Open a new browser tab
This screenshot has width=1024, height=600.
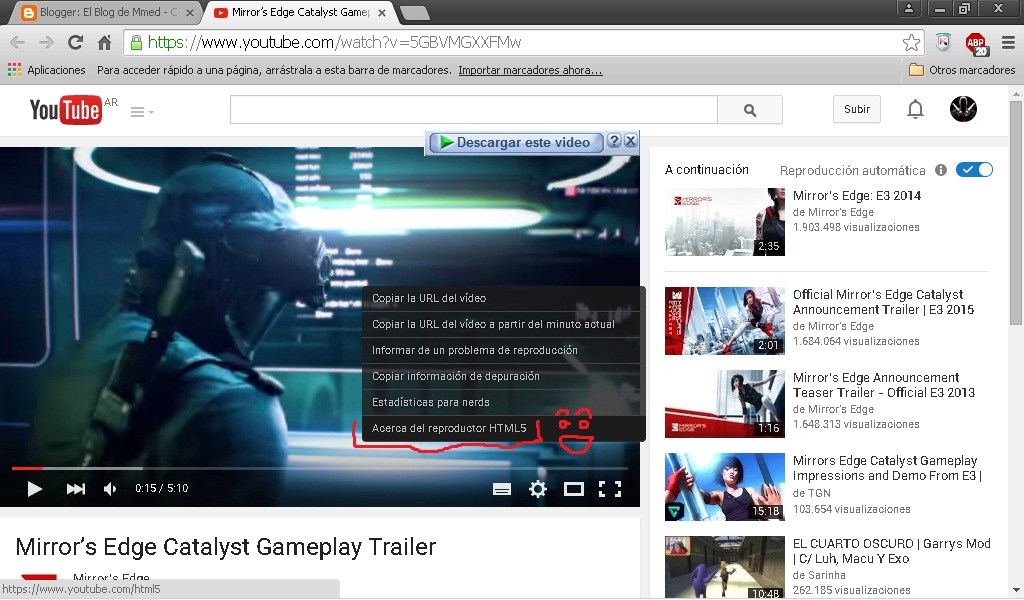414,13
